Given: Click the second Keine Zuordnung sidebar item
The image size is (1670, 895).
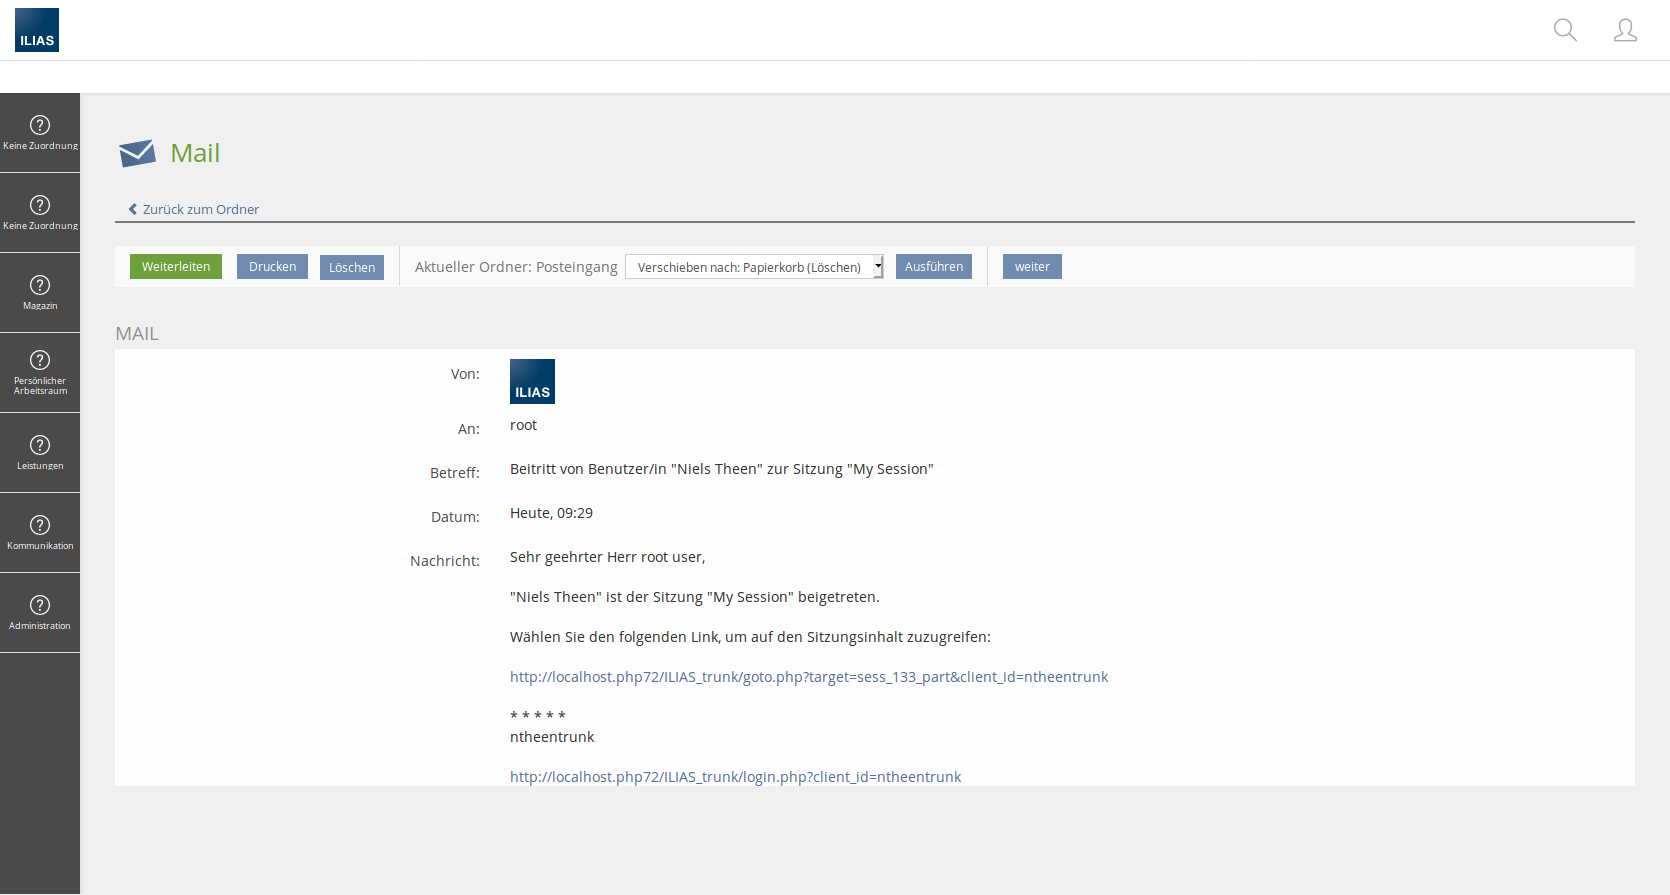Looking at the screenshot, I should tap(40, 212).
